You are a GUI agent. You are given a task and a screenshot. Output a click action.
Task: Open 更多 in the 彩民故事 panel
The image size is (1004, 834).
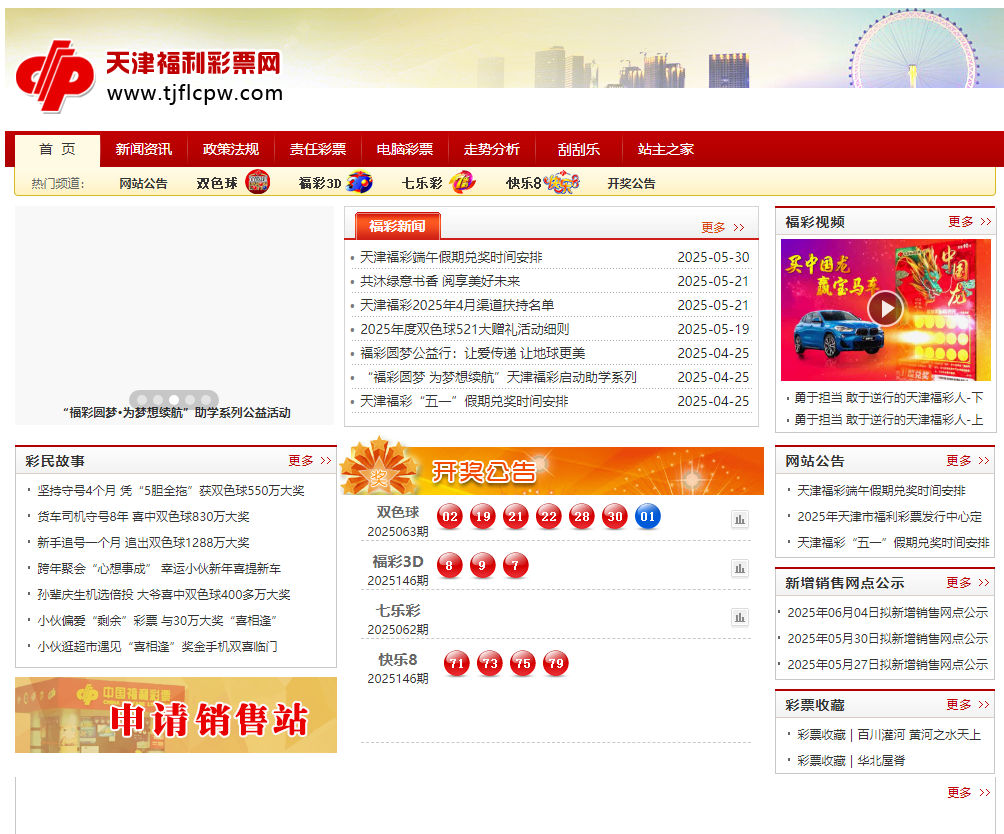tap(300, 461)
